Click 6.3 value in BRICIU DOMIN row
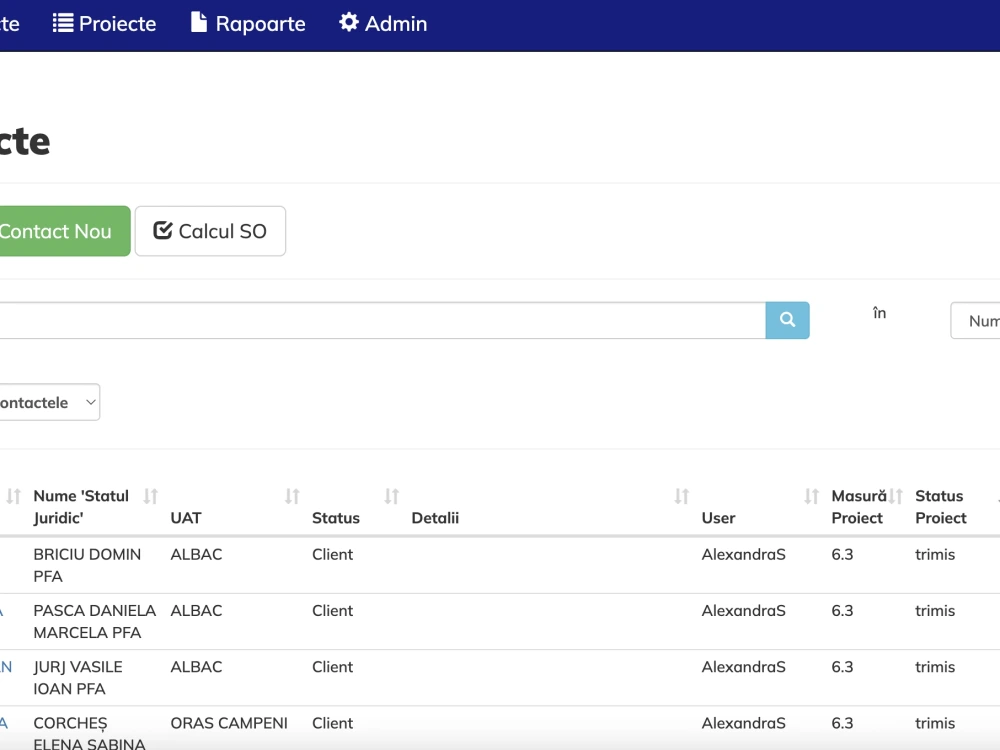The width and height of the screenshot is (1000, 750). (x=842, y=554)
